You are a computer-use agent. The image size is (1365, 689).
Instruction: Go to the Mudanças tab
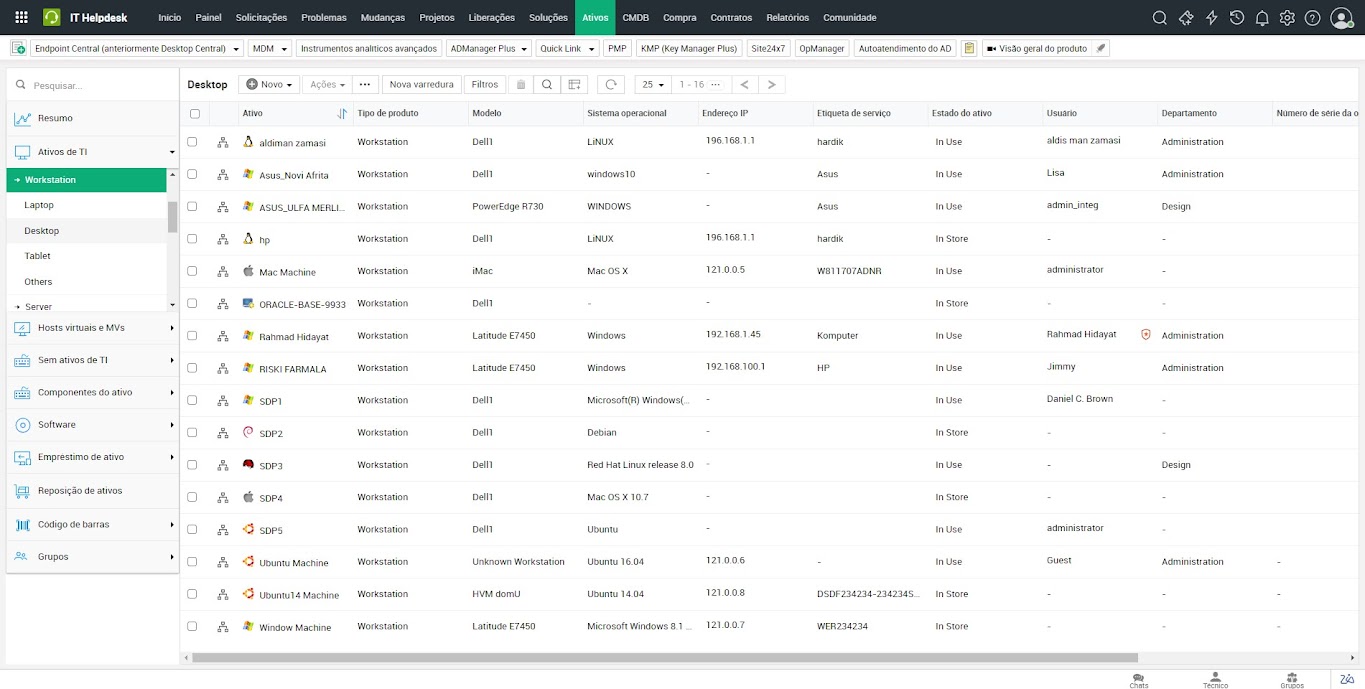(x=383, y=17)
